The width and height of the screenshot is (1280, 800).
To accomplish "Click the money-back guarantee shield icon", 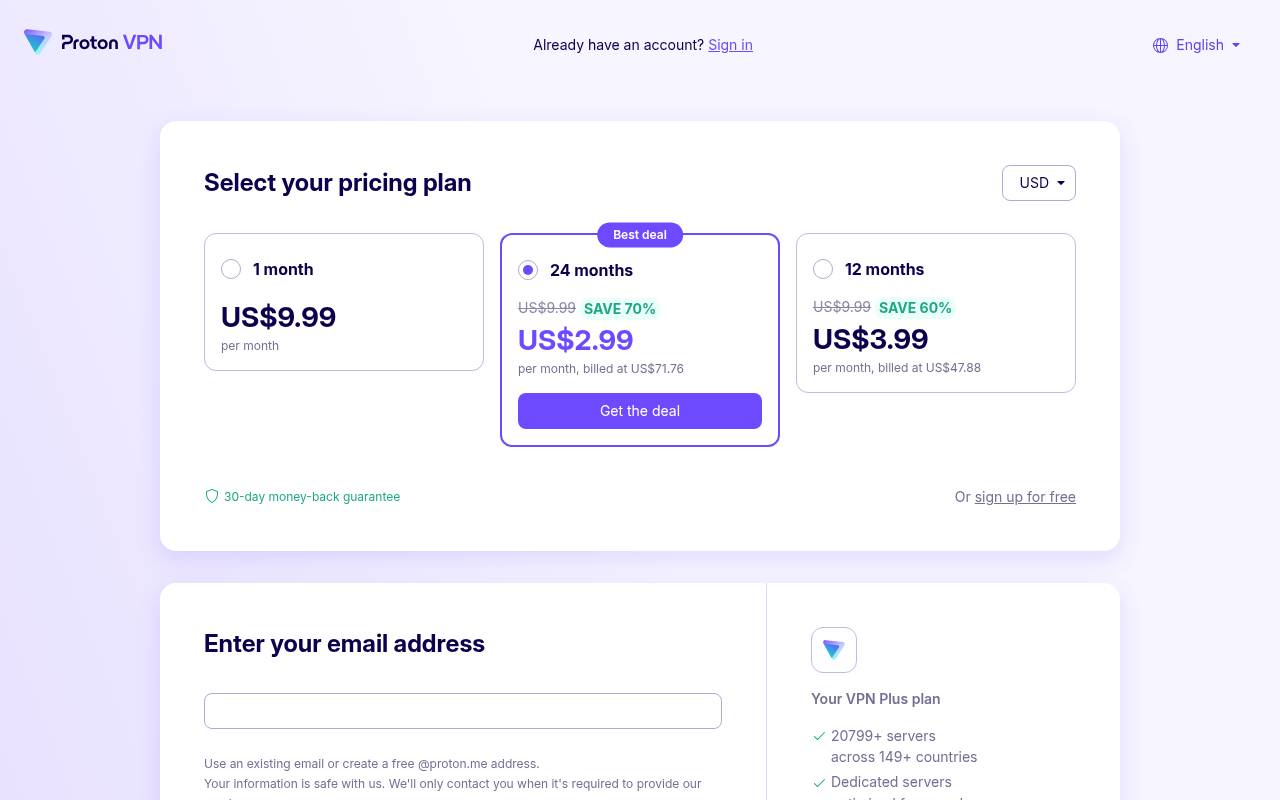I will [x=212, y=496].
